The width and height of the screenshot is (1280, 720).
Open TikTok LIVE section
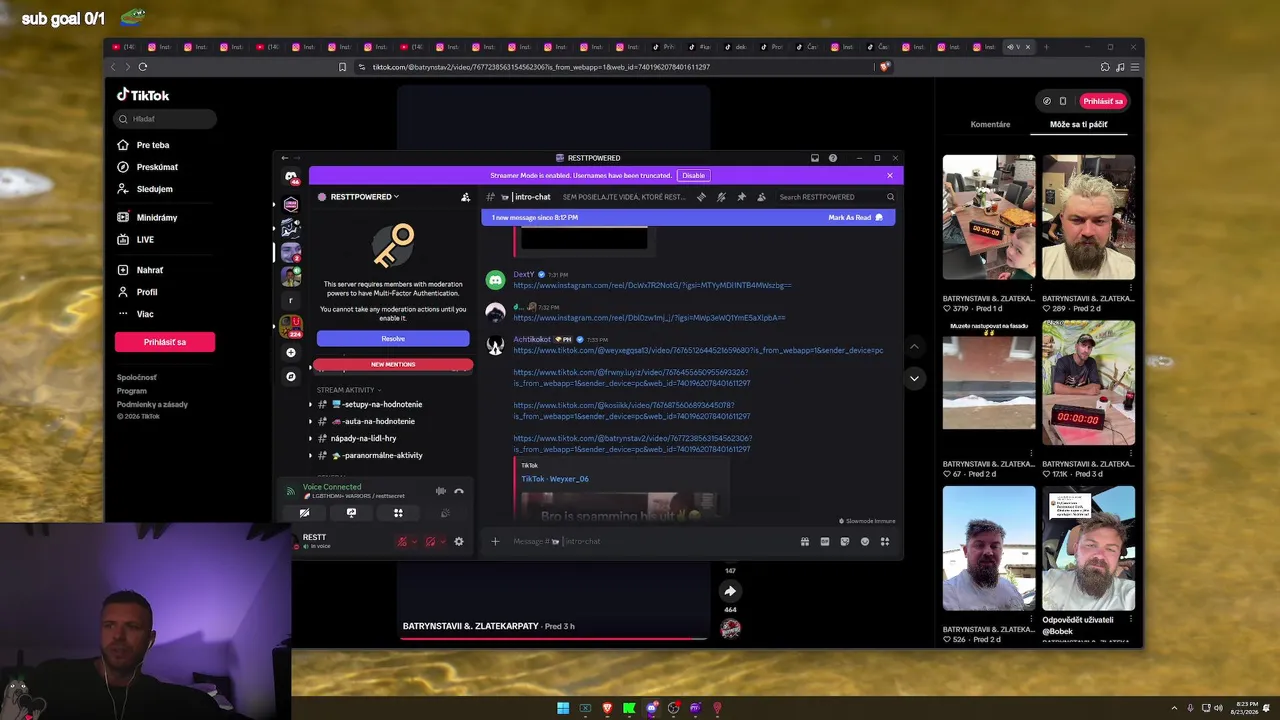(145, 240)
